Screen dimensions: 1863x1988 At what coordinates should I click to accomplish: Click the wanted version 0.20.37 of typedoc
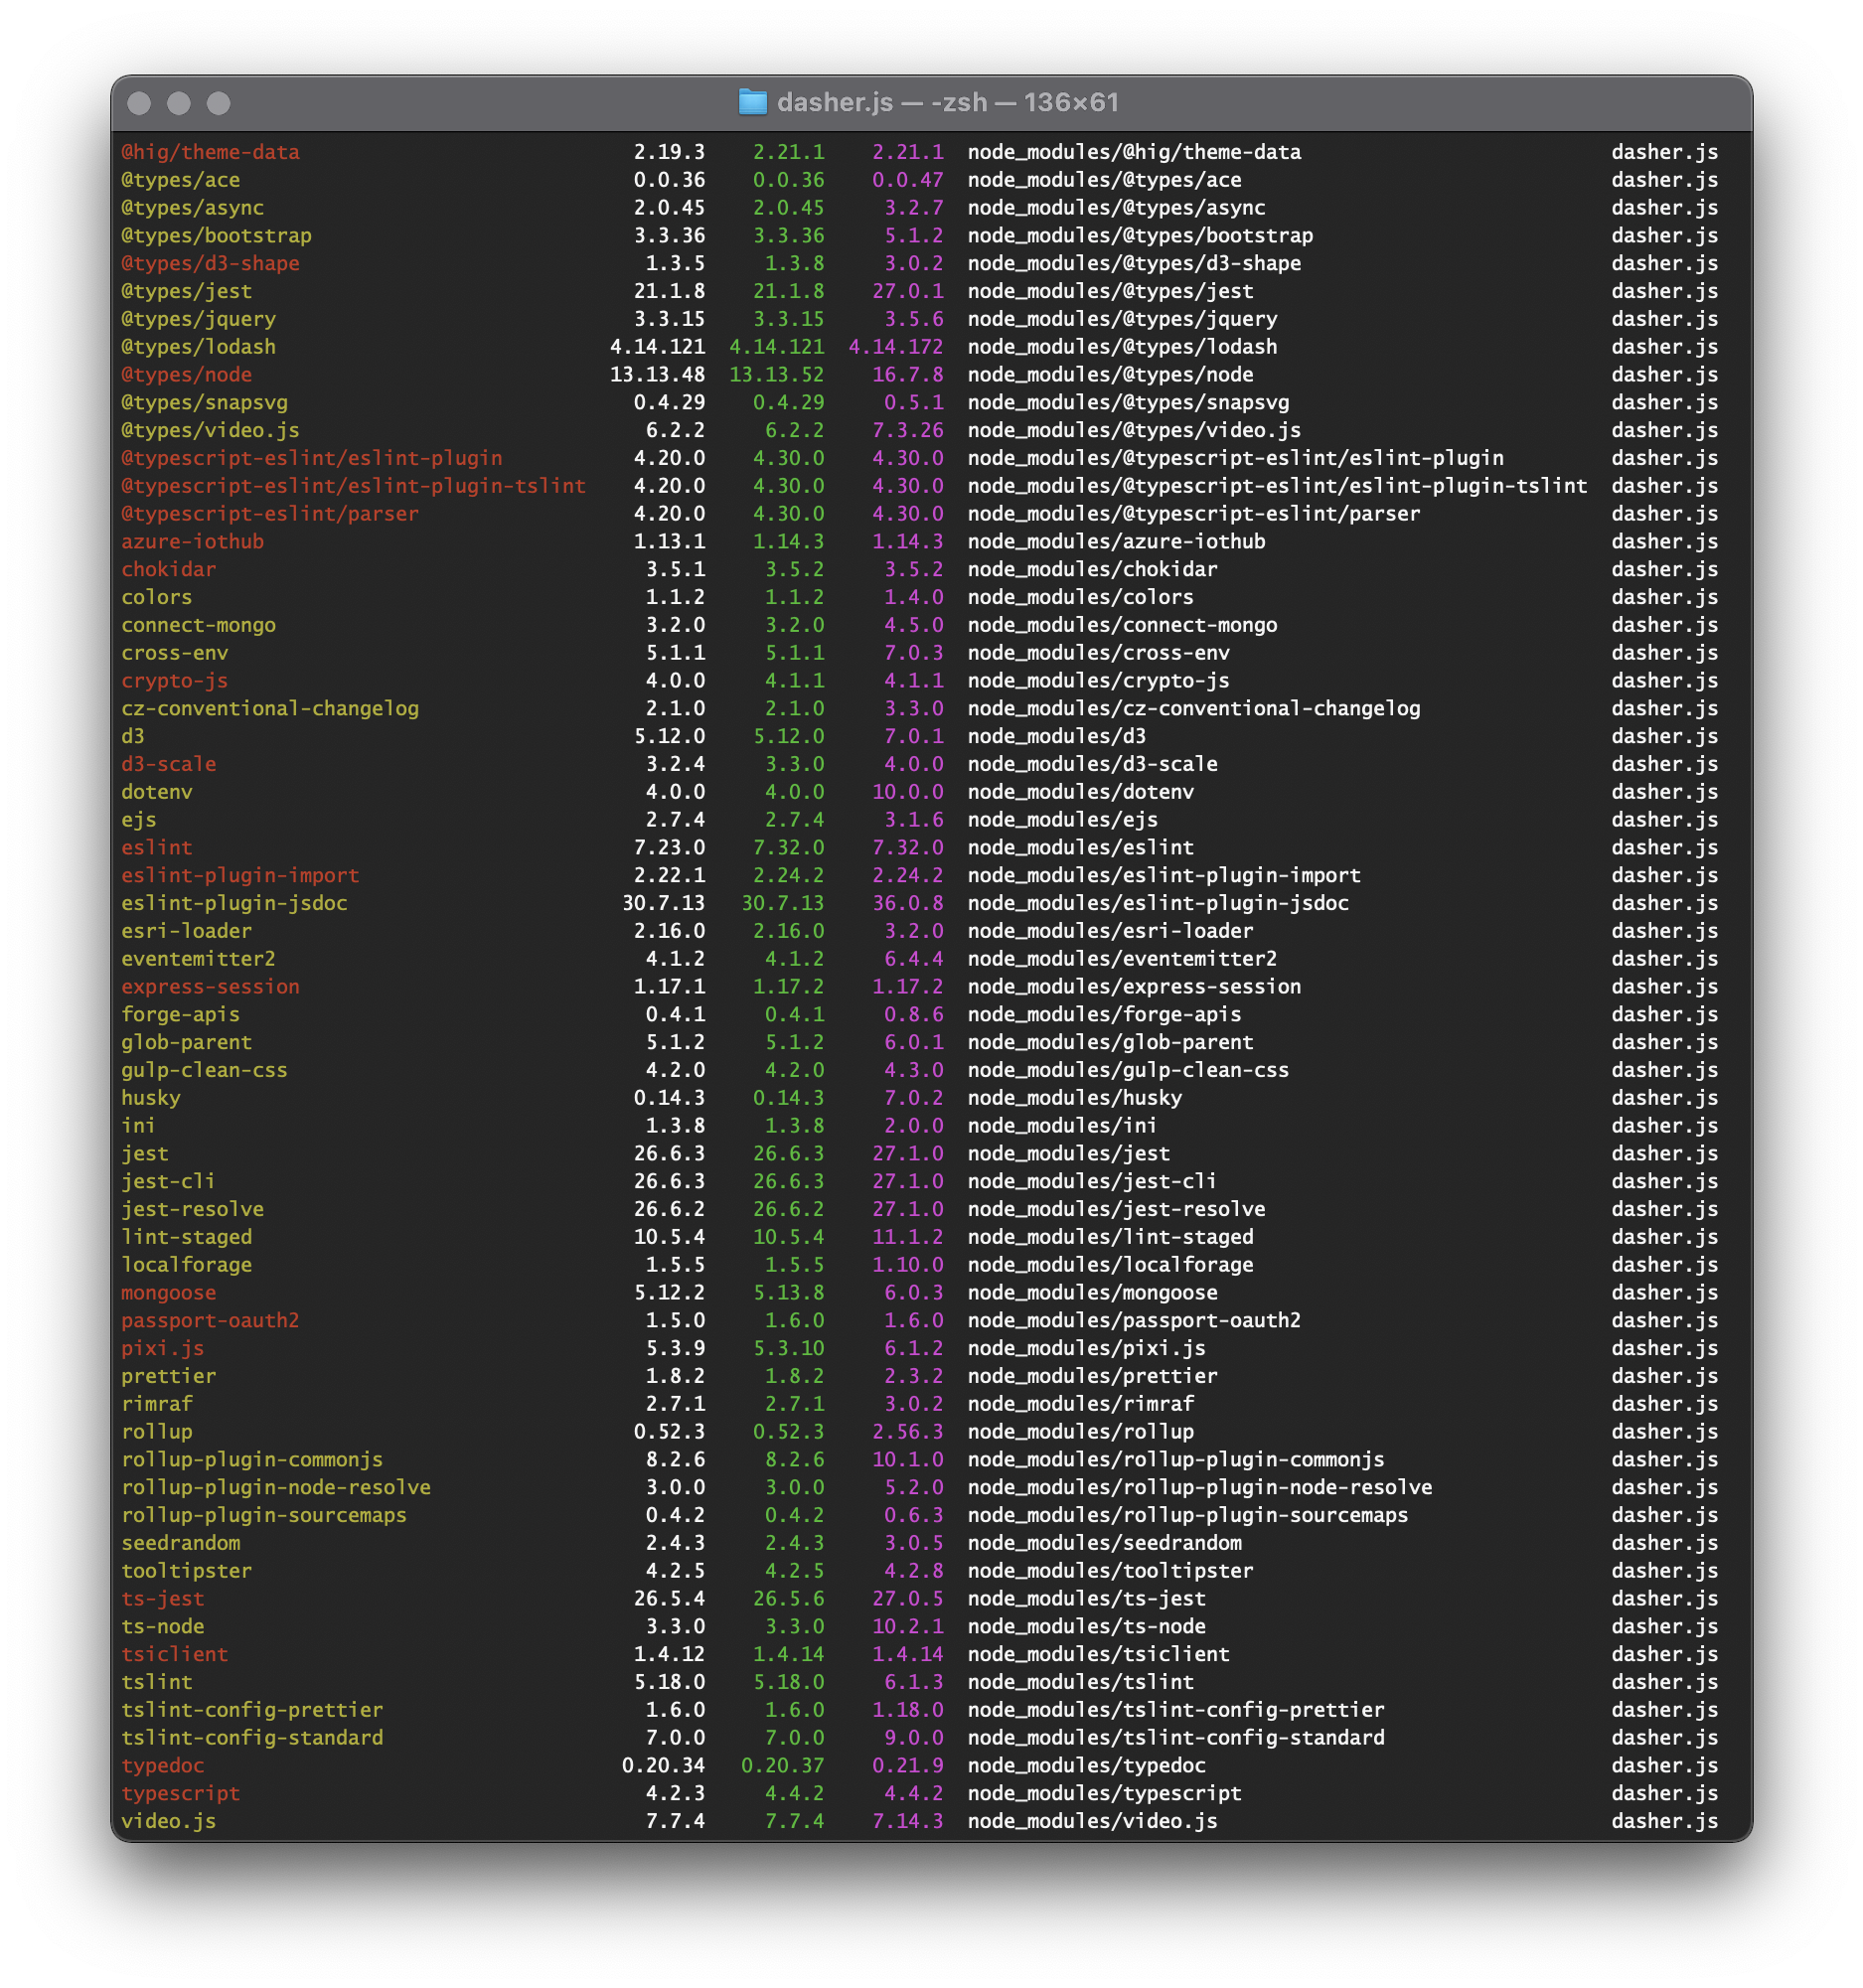coord(782,1765)
